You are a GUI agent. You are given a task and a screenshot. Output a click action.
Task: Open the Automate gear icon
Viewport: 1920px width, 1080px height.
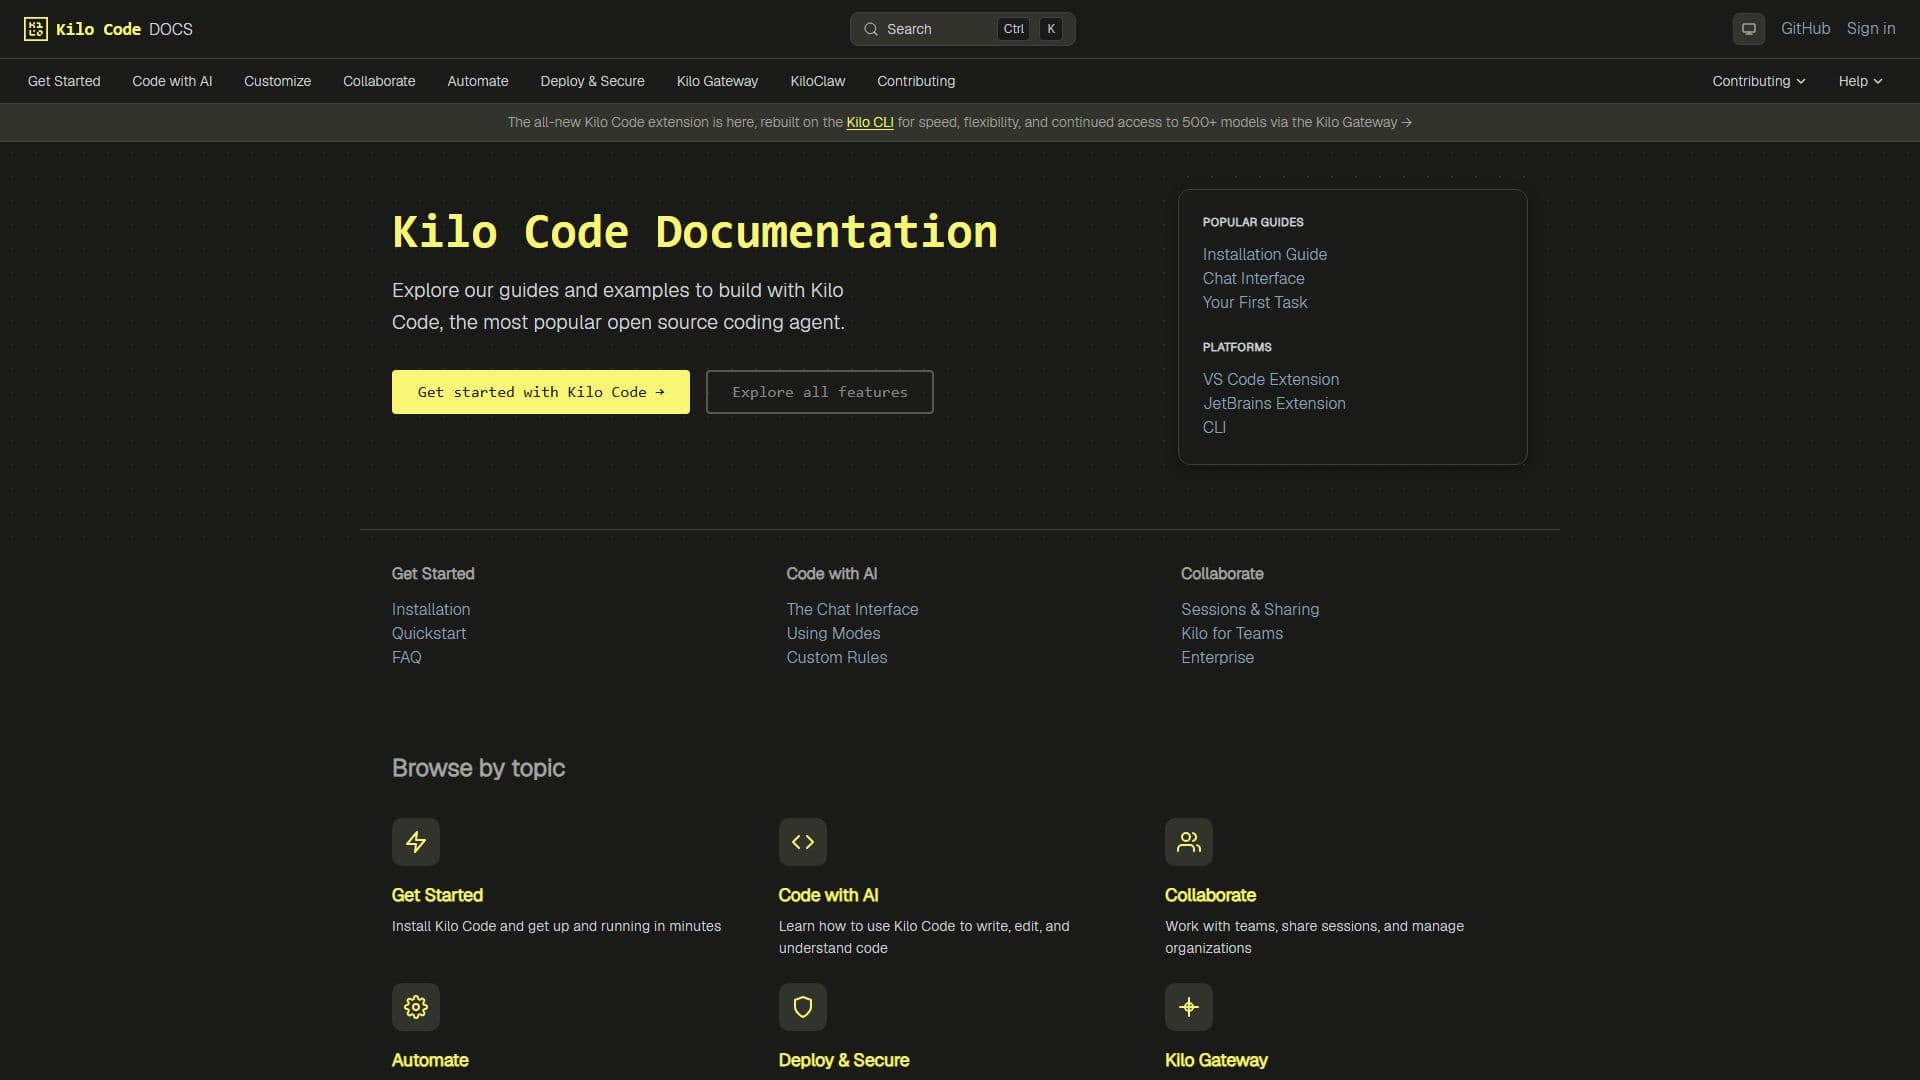(416, 1007)
